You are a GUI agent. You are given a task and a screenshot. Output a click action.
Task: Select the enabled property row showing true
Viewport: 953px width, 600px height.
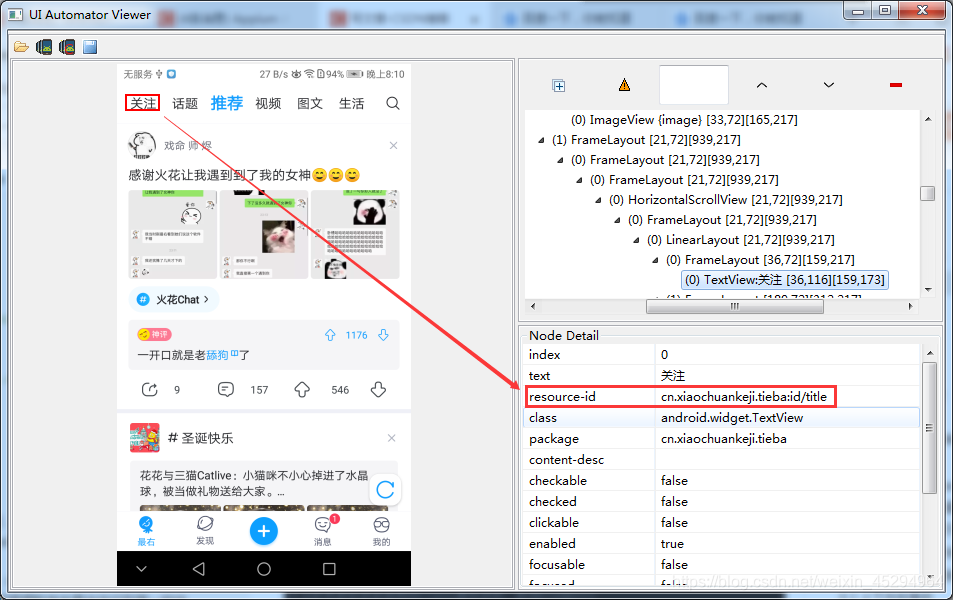click(721, 543)
